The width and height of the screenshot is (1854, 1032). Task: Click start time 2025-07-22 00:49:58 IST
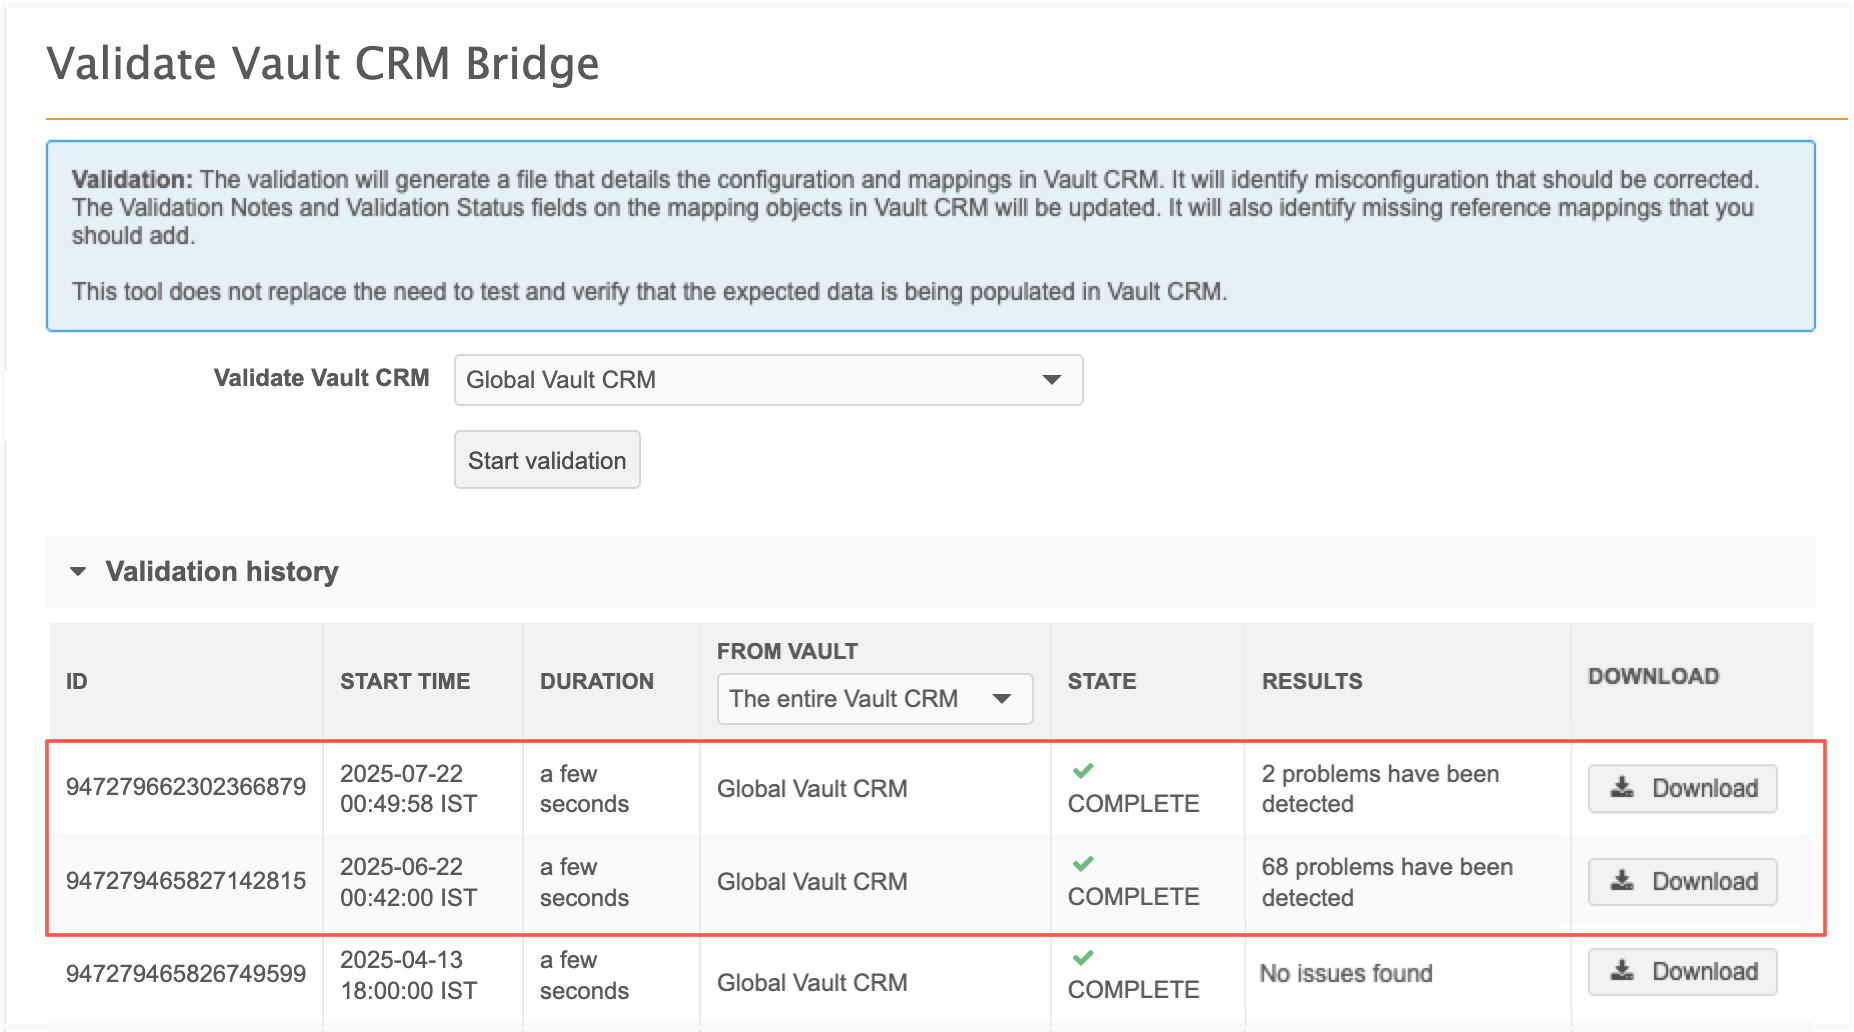[x=408, y=789]
